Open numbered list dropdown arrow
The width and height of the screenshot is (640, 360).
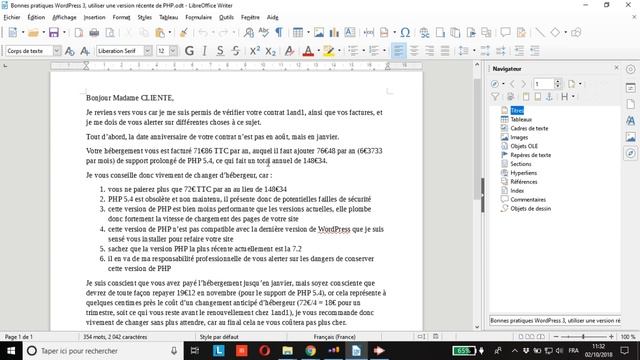tap(384, 51)
